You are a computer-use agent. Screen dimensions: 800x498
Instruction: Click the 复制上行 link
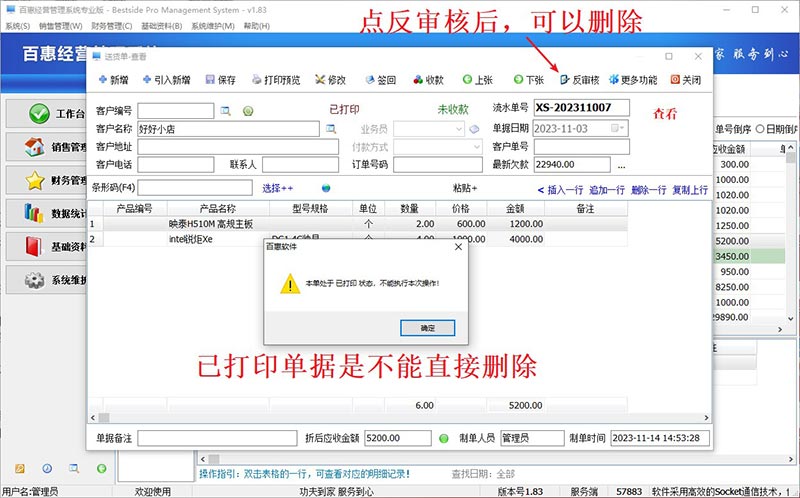690,190
